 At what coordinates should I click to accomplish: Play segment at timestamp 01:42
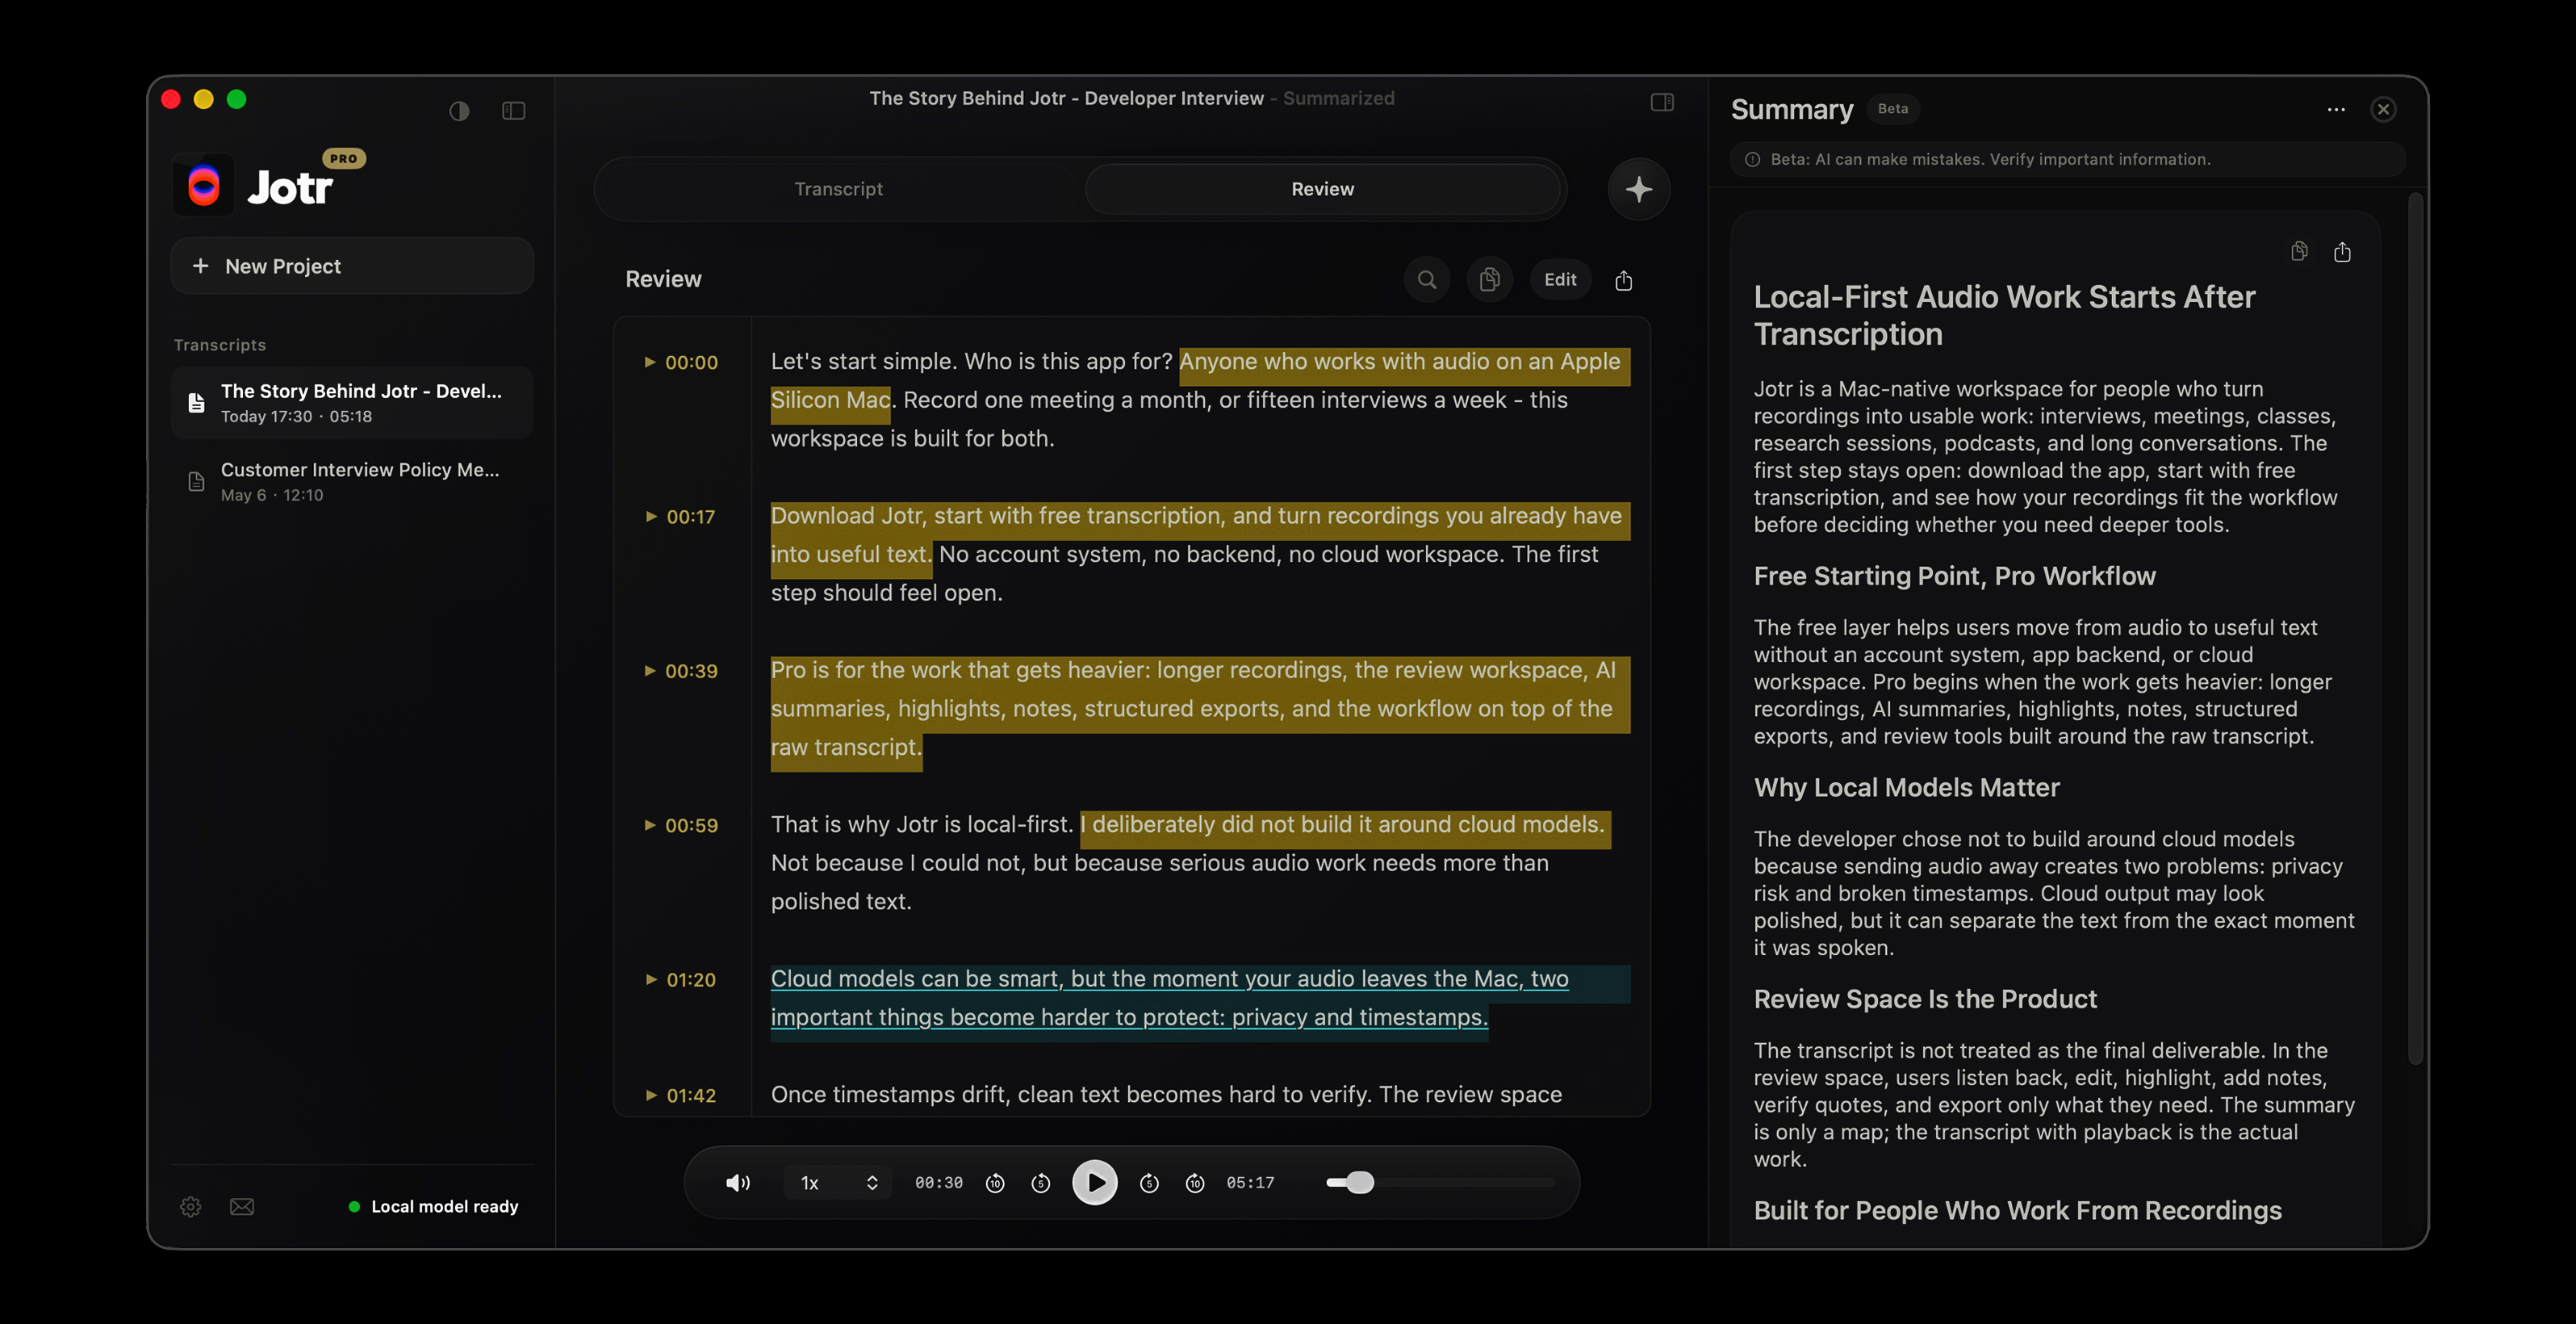click(681, 1095)
